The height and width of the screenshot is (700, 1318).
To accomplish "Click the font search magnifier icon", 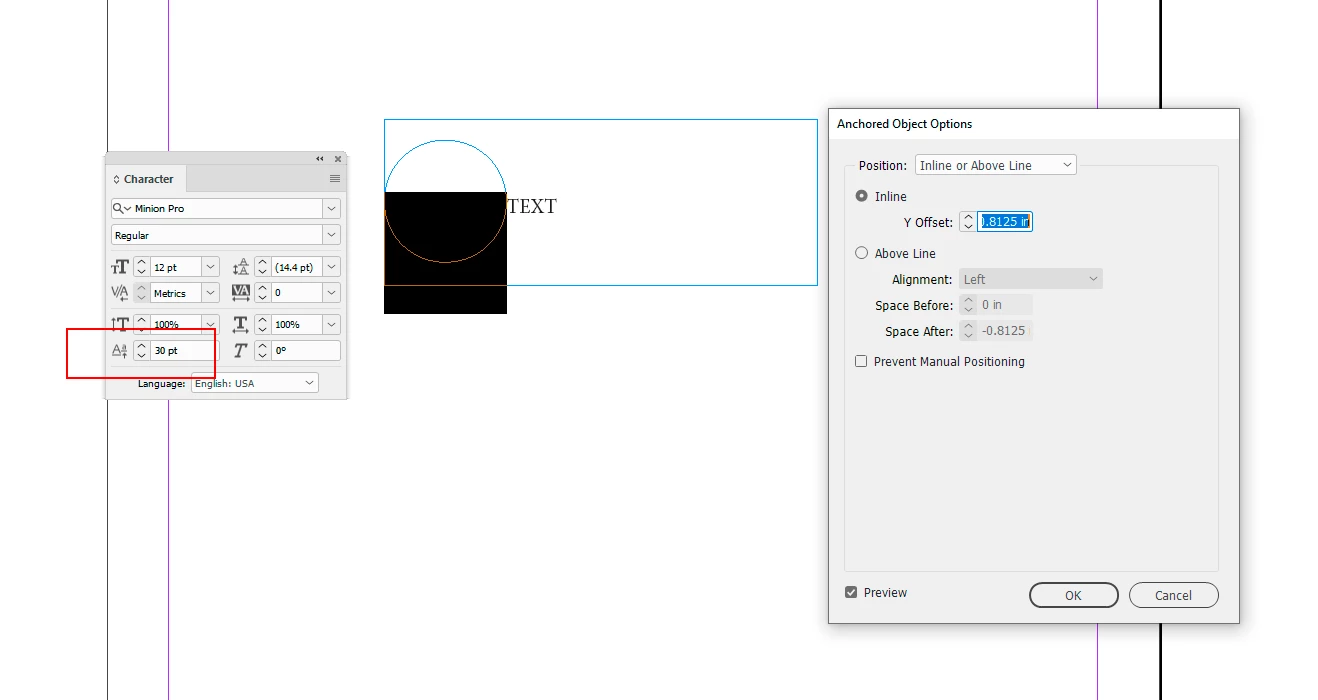I will tap(122, 208).
